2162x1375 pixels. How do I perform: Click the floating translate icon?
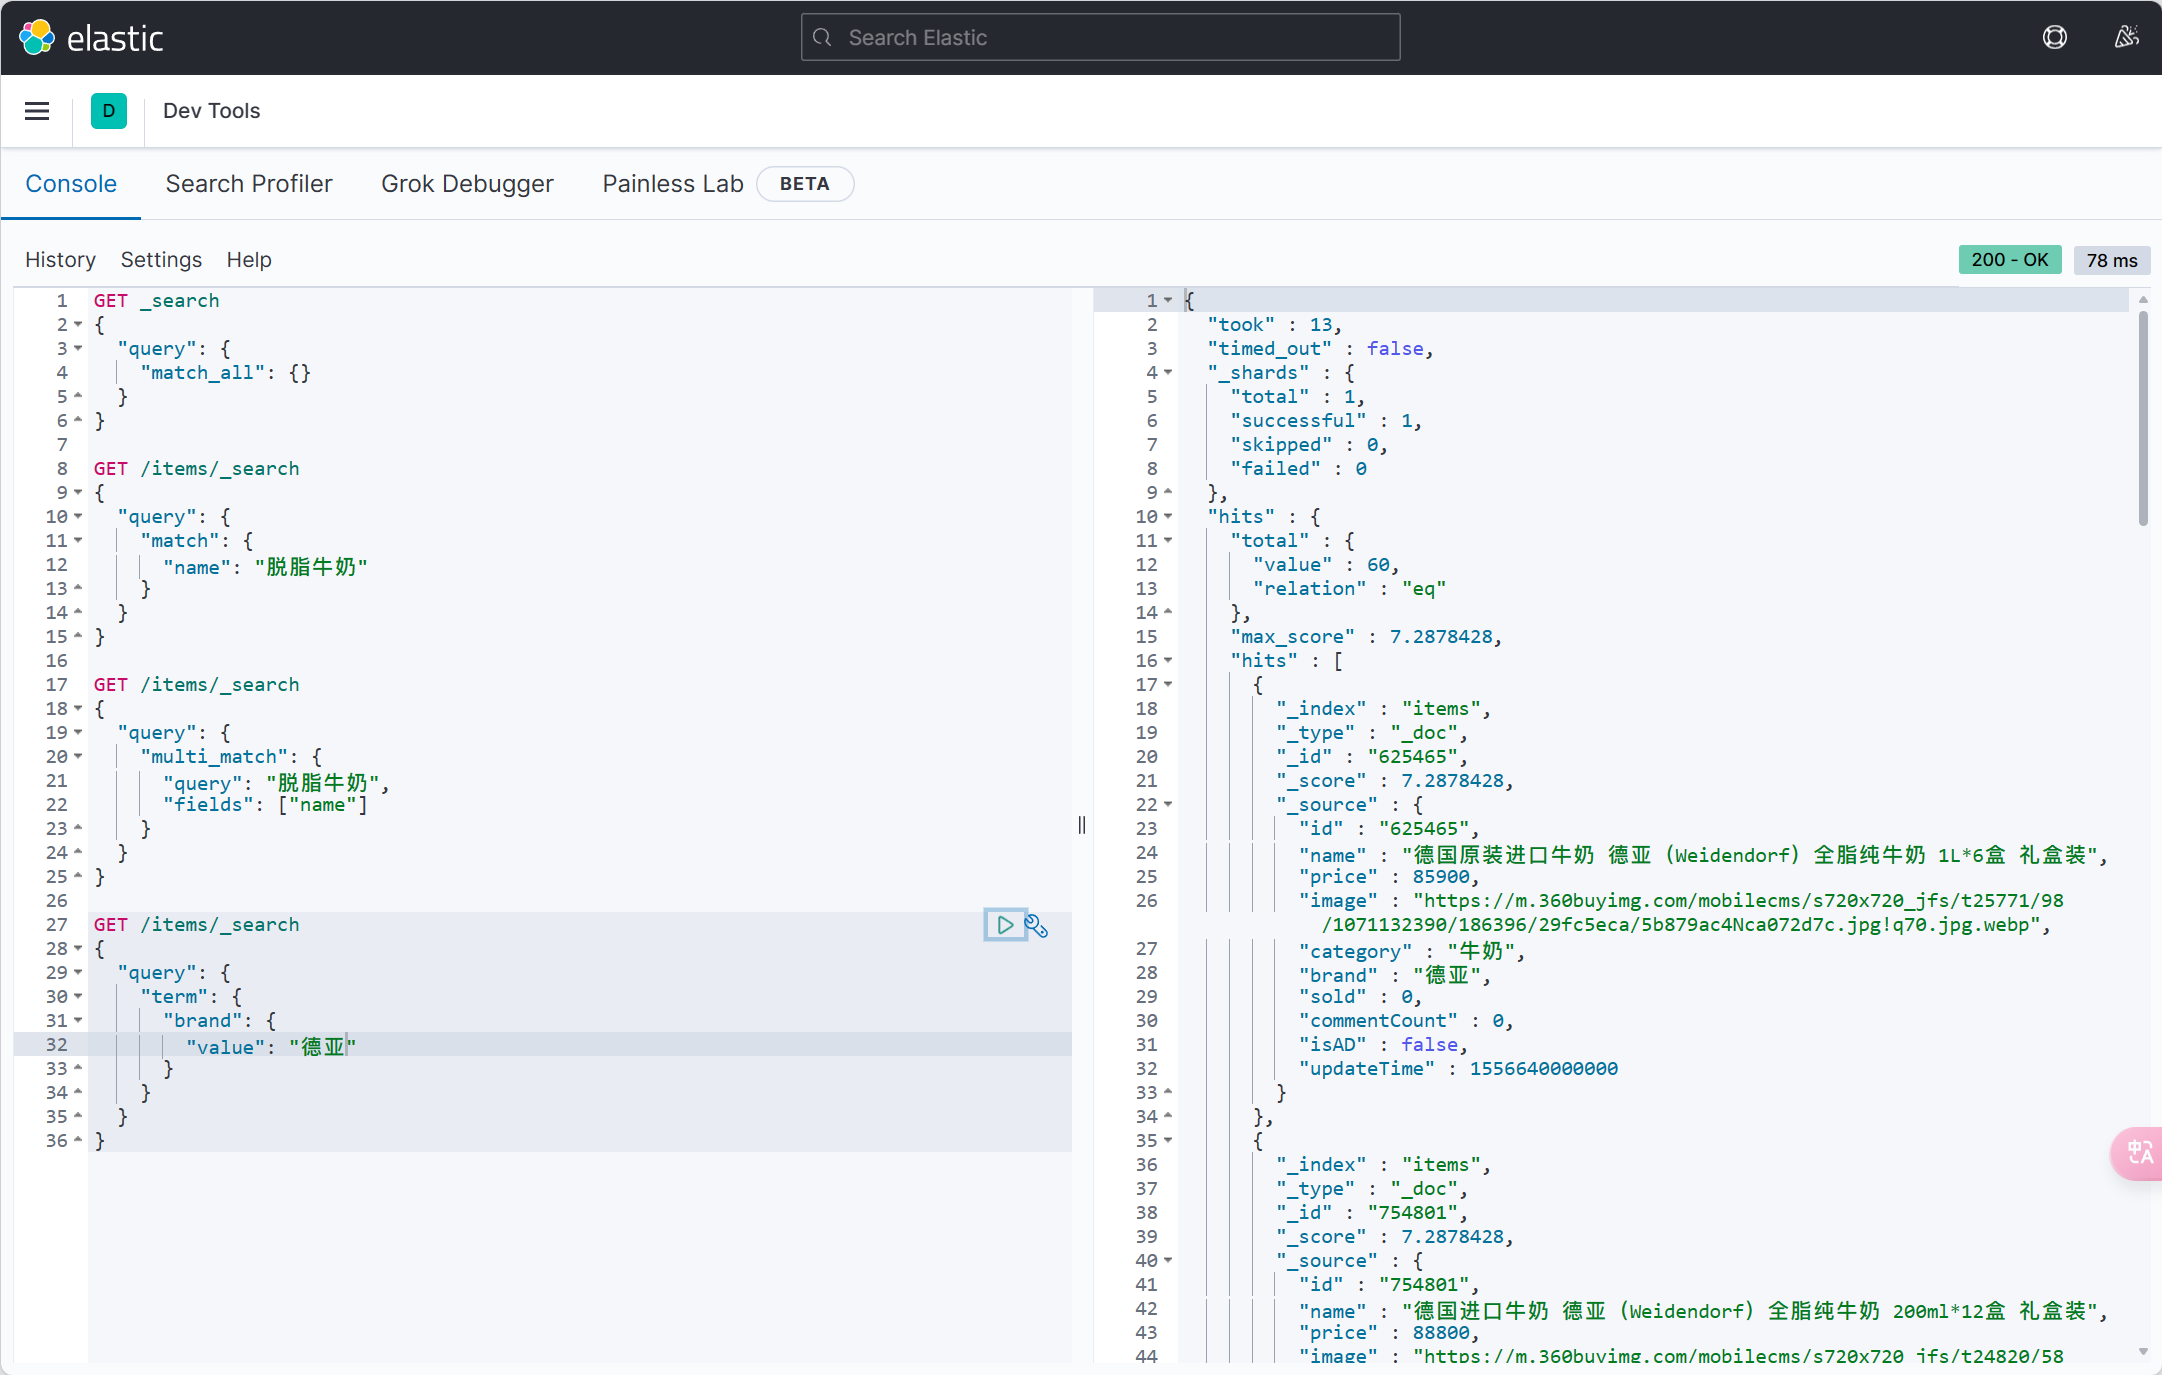tap(2138, 1153)
